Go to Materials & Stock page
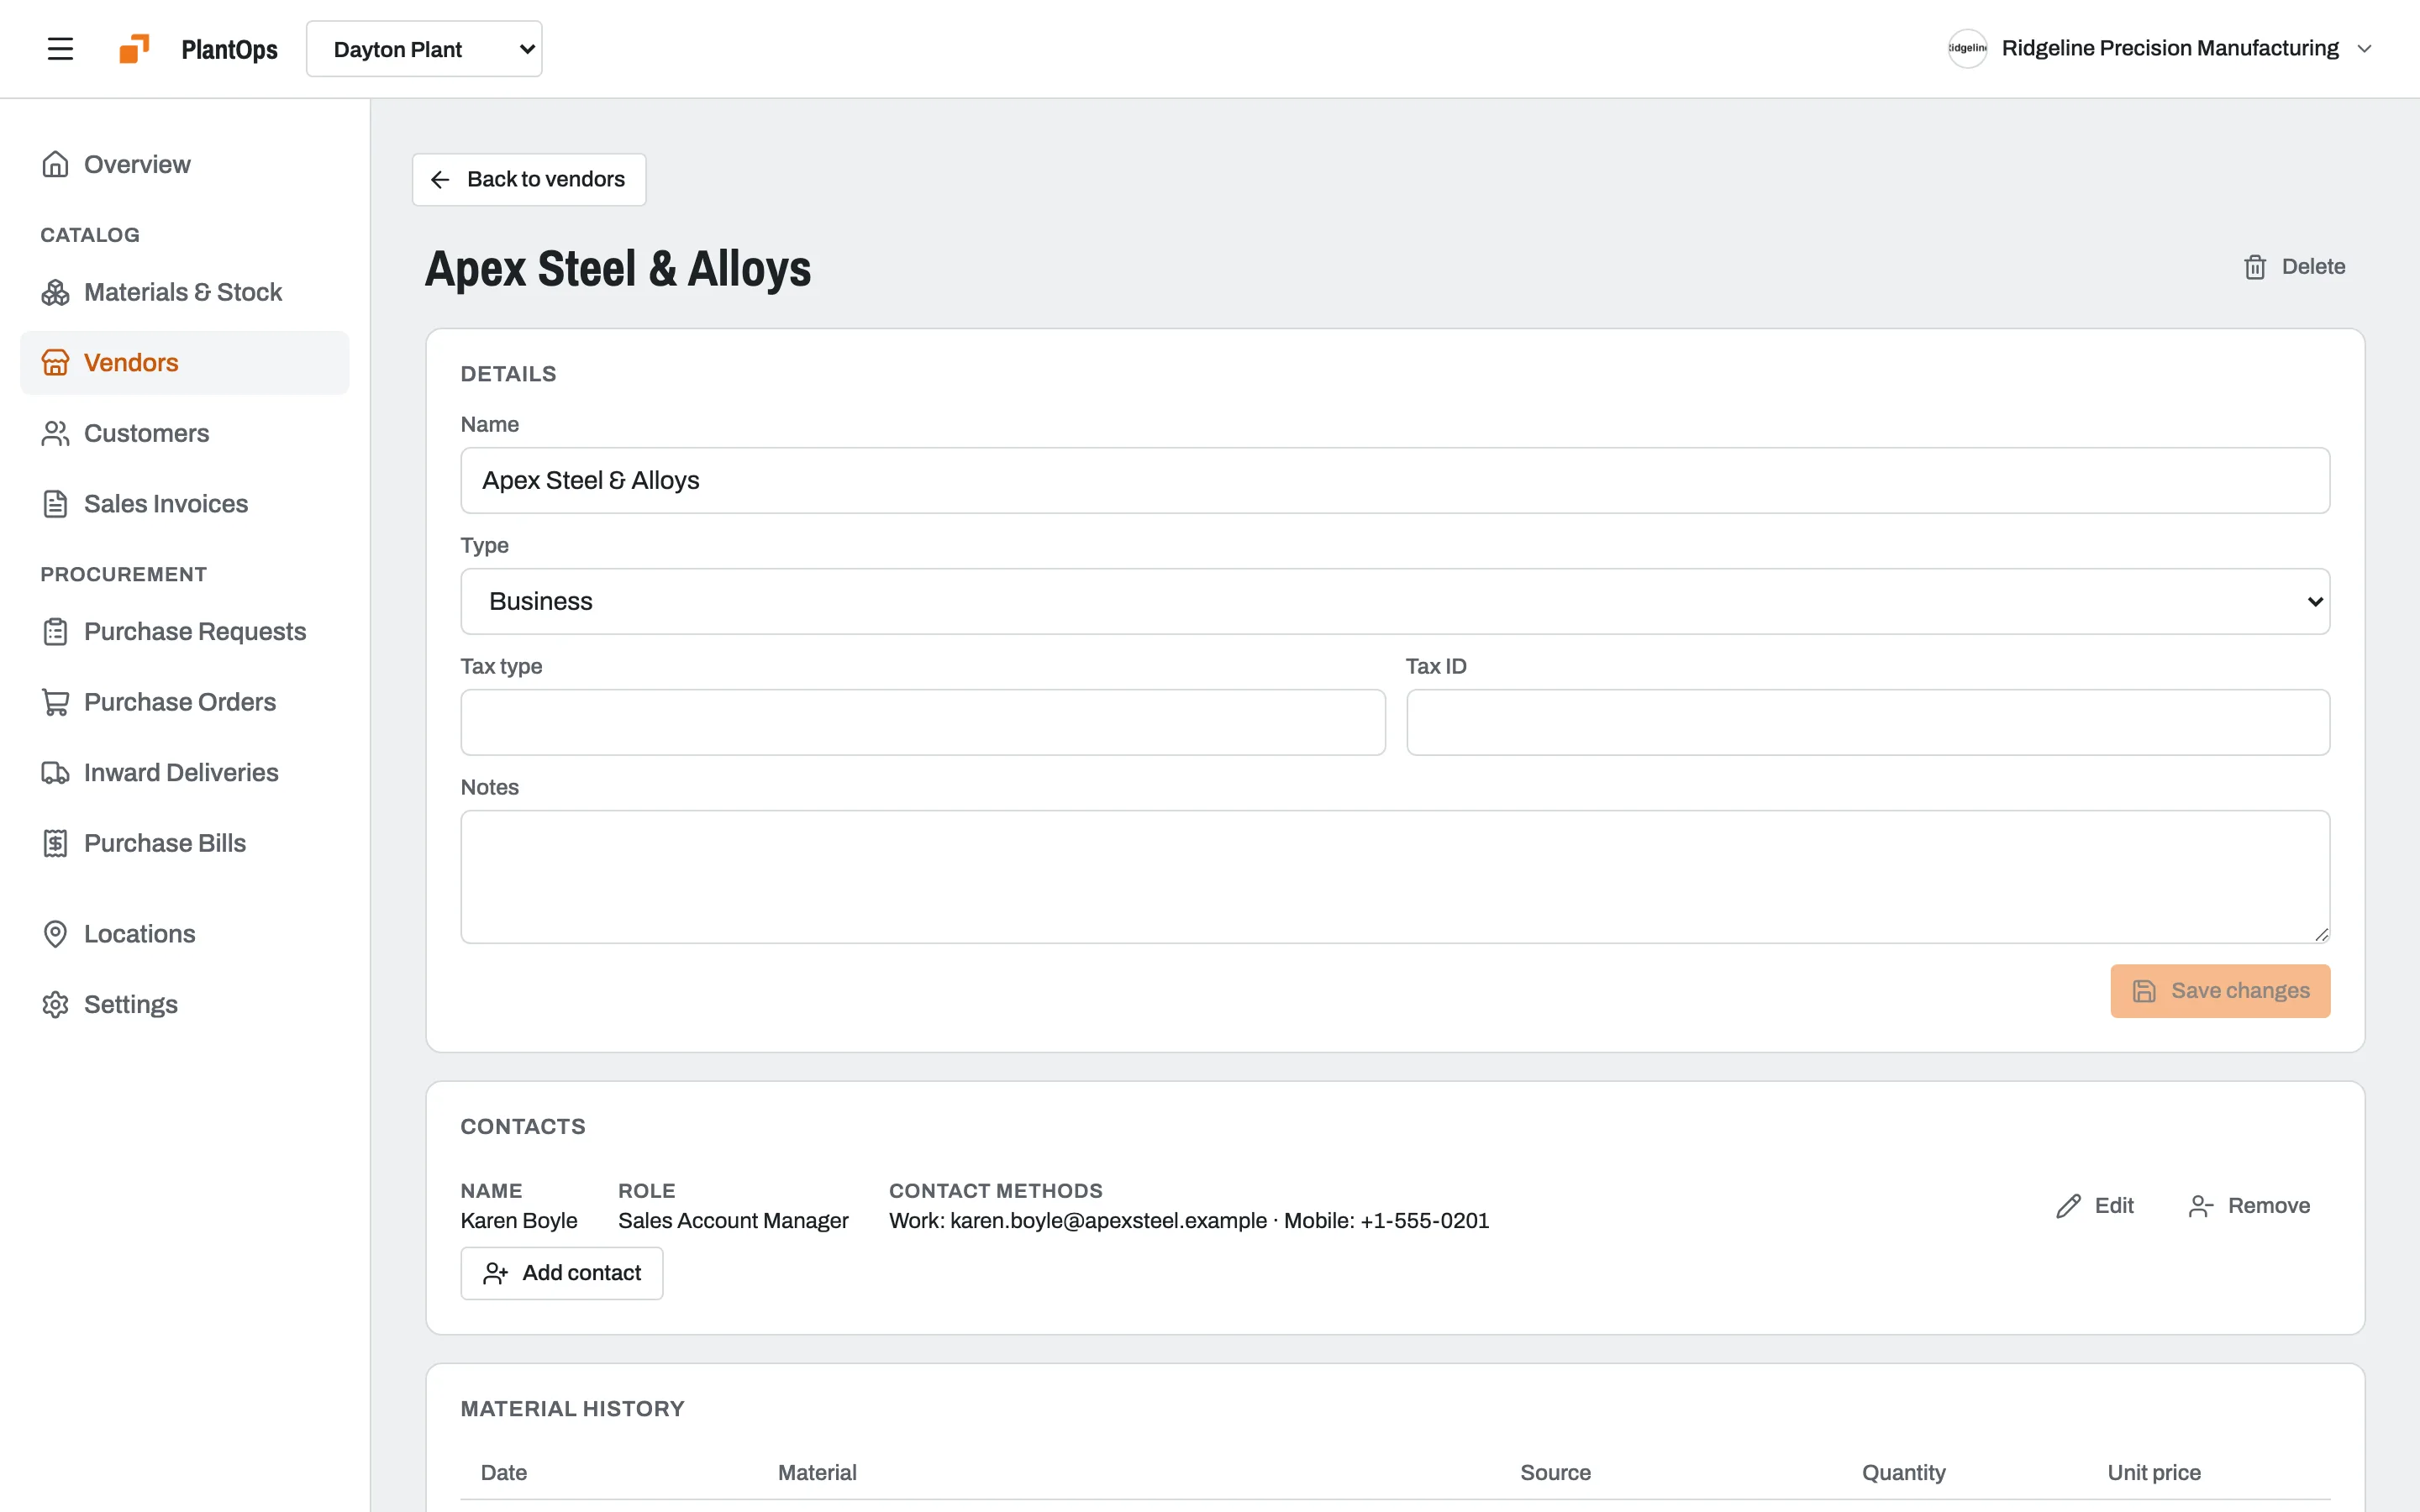Screen dimensions: 2420x1512 click(185, 292)
